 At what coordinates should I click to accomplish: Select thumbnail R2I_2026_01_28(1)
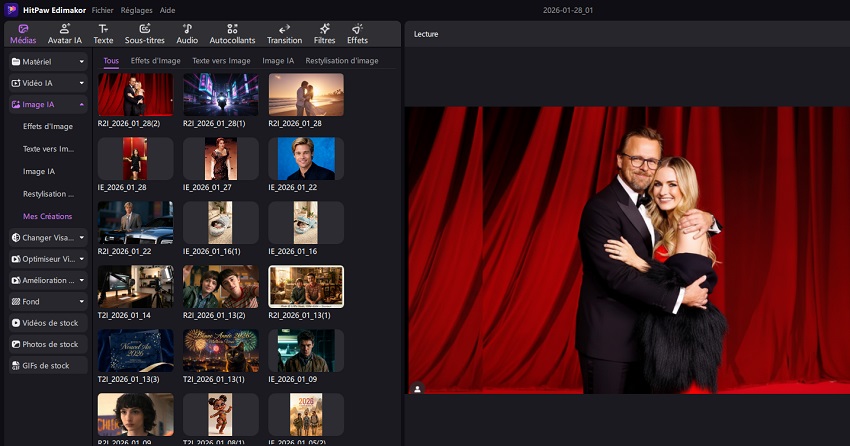[221, 95]
